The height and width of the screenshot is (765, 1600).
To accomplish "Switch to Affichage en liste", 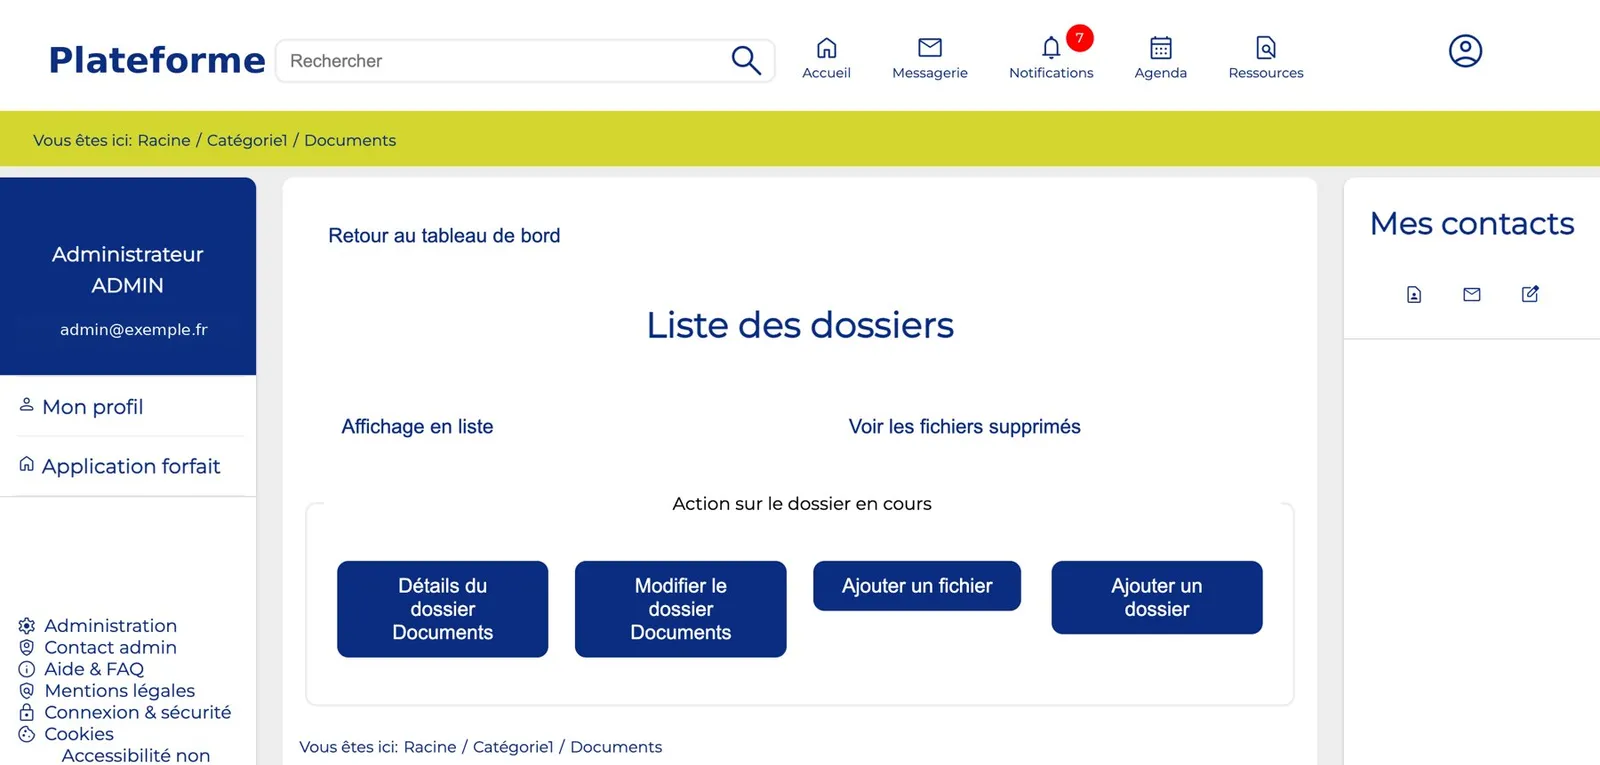I will [x=417, y=427].
